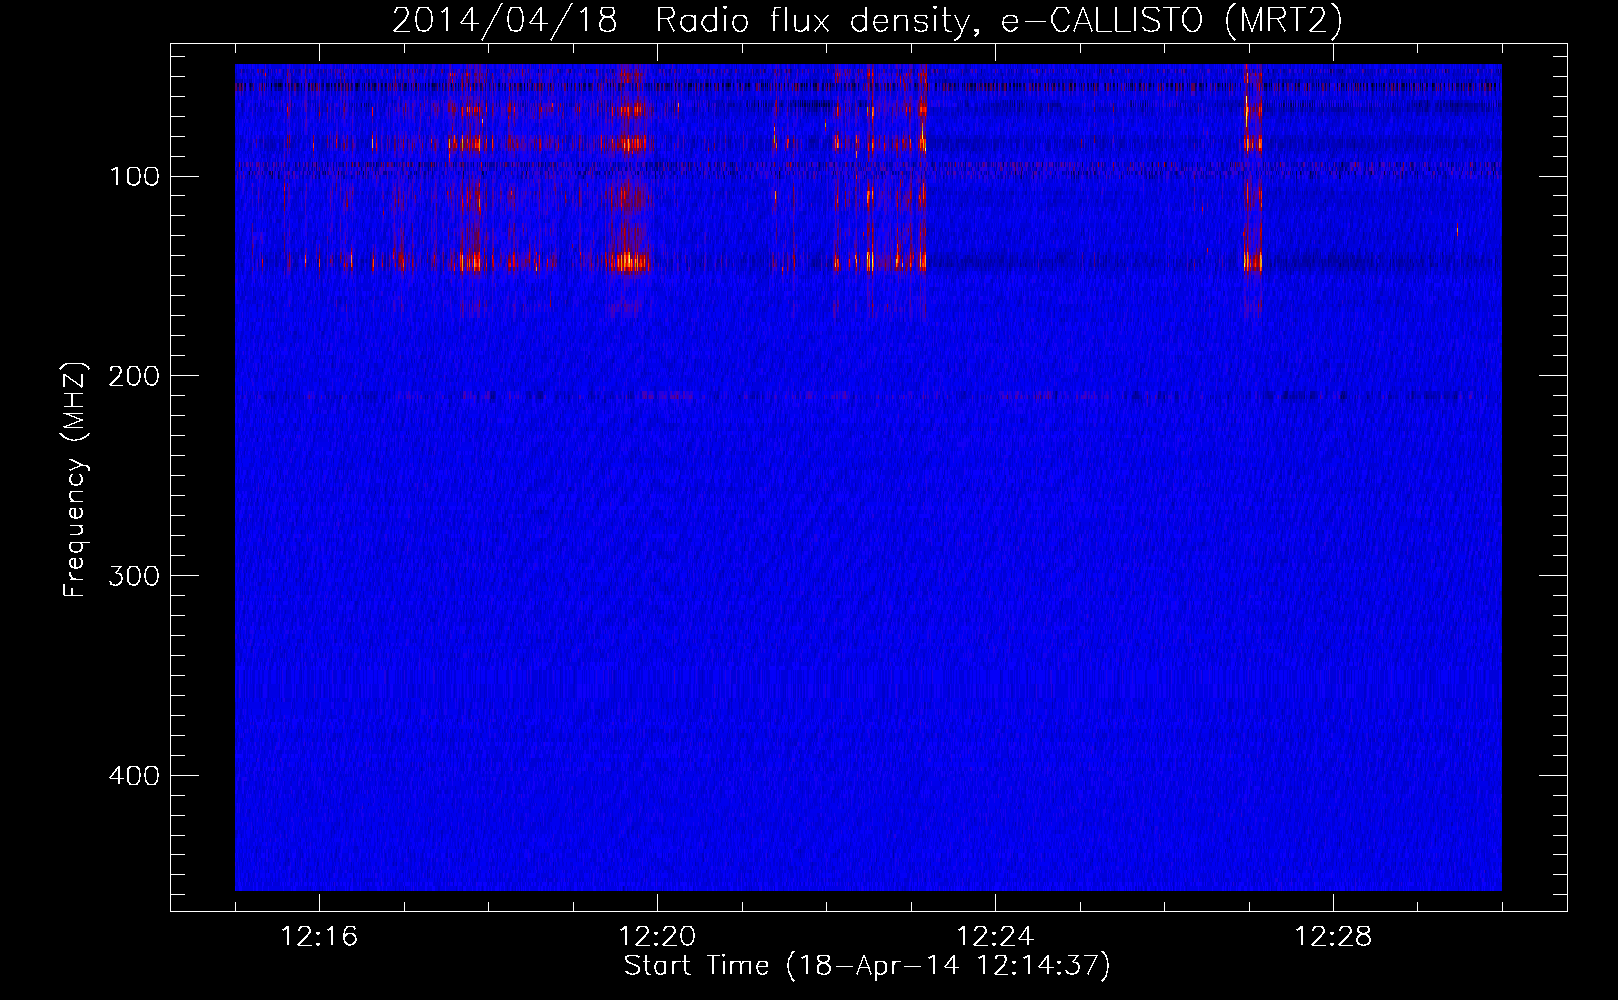Screen dimensions: 1618x1000
Task: Select the 'Frequency (MHZ)' y-axis label
Action: [75, 480]
